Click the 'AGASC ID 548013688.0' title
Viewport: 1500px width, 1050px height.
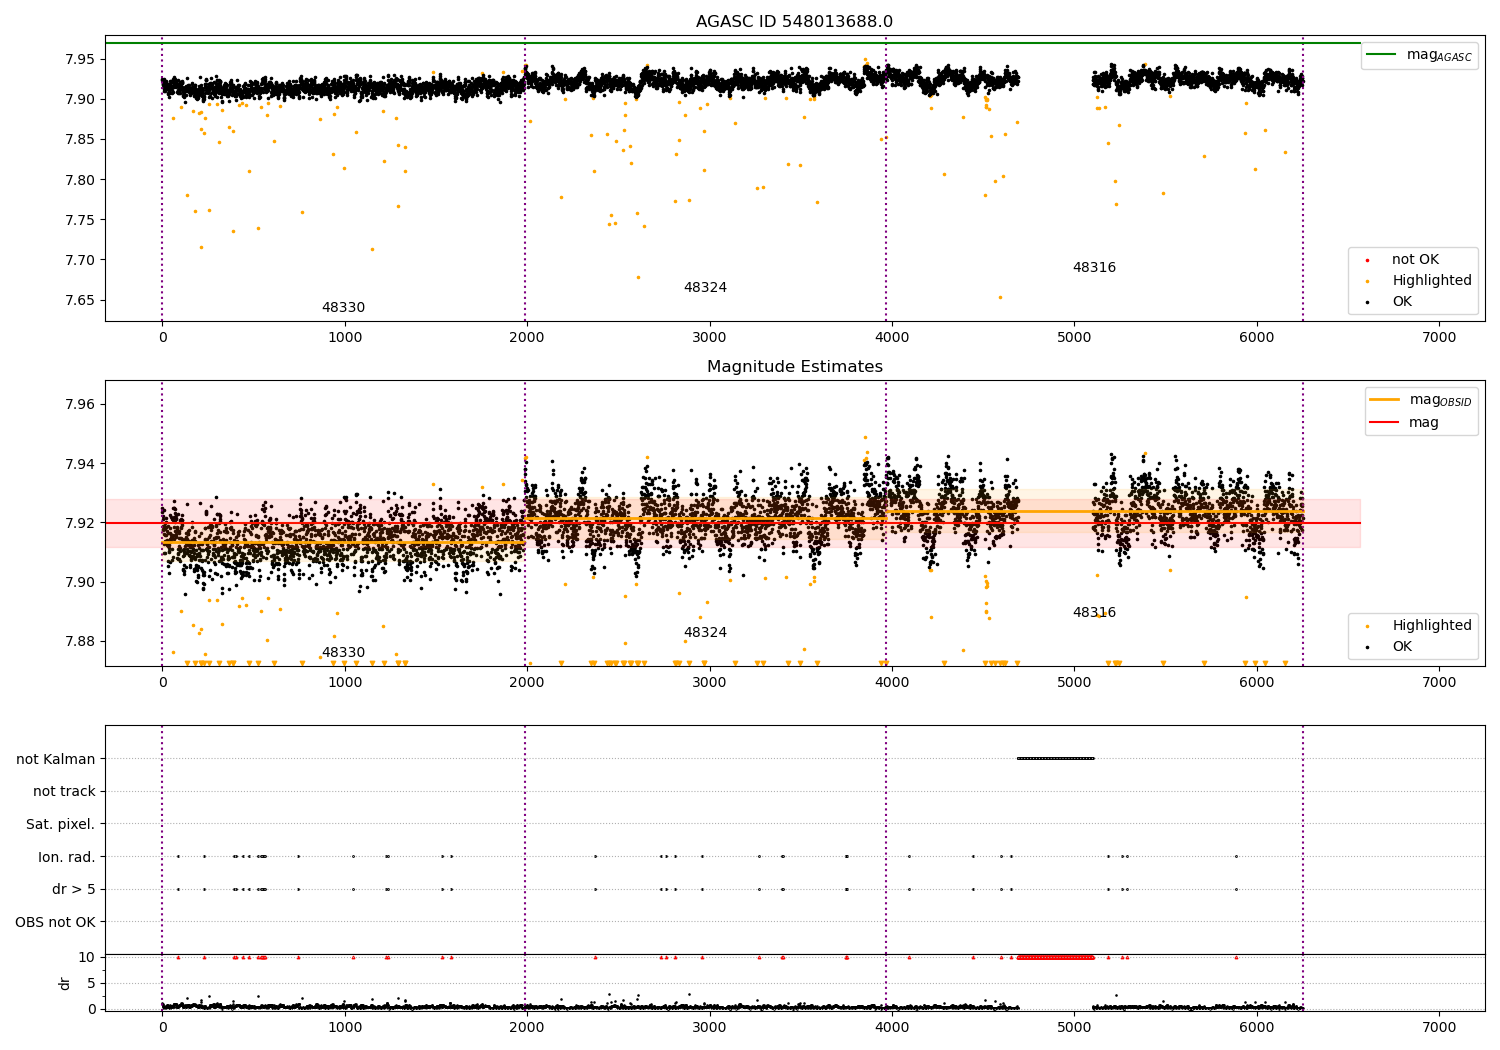click(795, 22)
